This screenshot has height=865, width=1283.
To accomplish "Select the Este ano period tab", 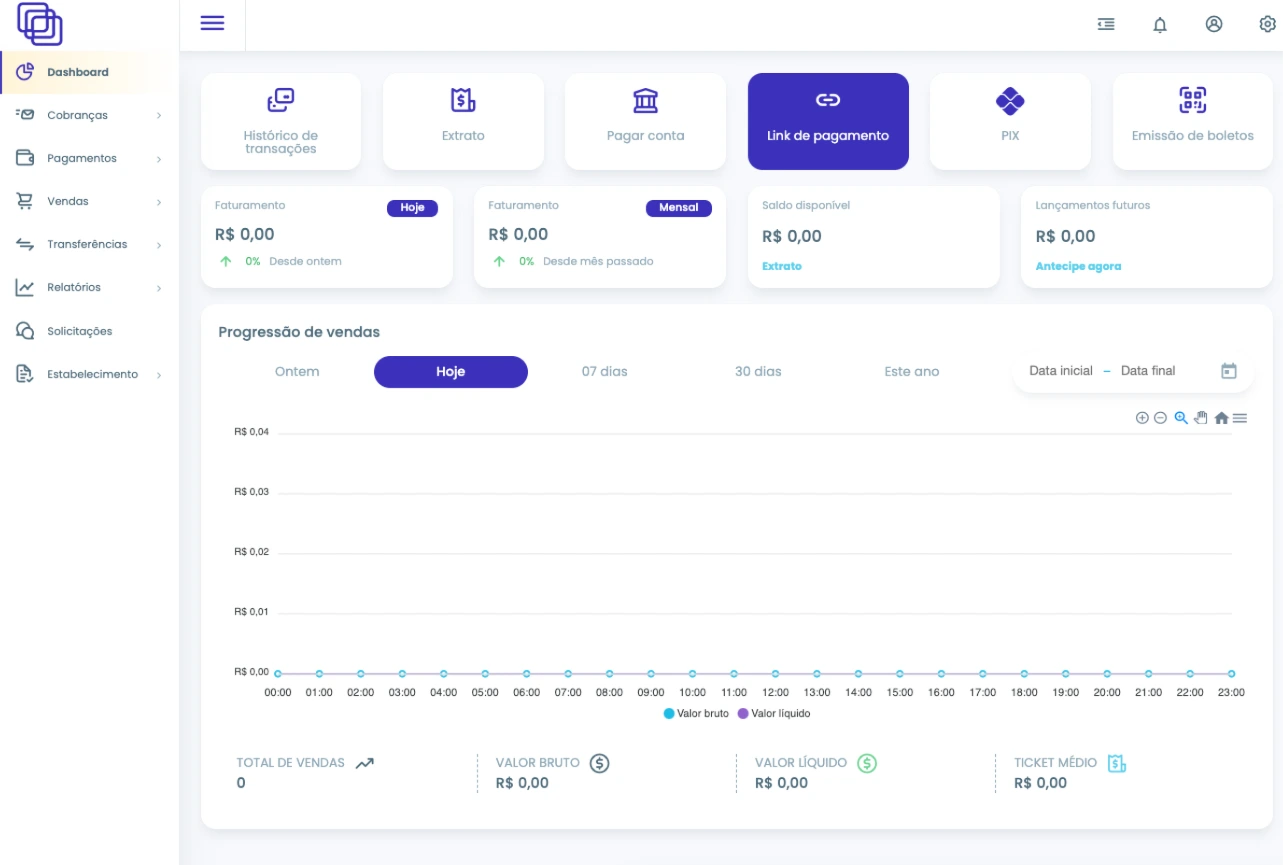I will [912, 372].
